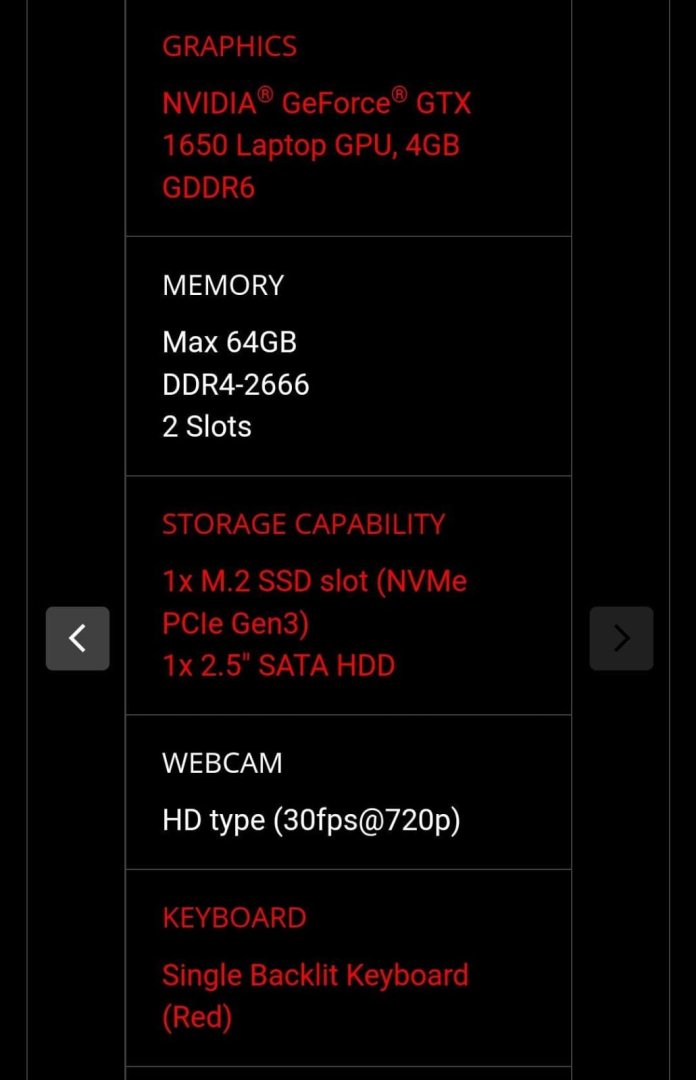Image resolution: width=696 pixels, height=1080 pixels.
Task: Click the '1x 2.5" SATA HDD' line
Action: [278, 665]
